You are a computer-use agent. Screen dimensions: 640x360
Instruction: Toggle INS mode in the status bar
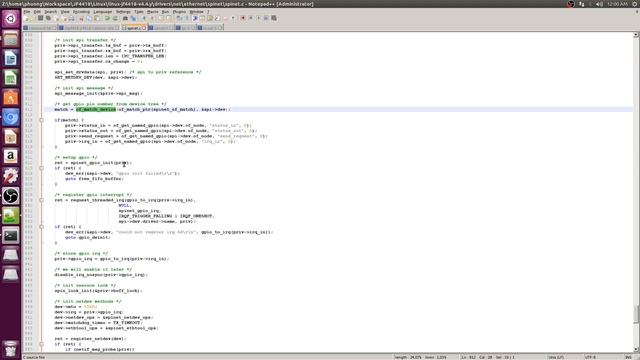coord(629,357)
